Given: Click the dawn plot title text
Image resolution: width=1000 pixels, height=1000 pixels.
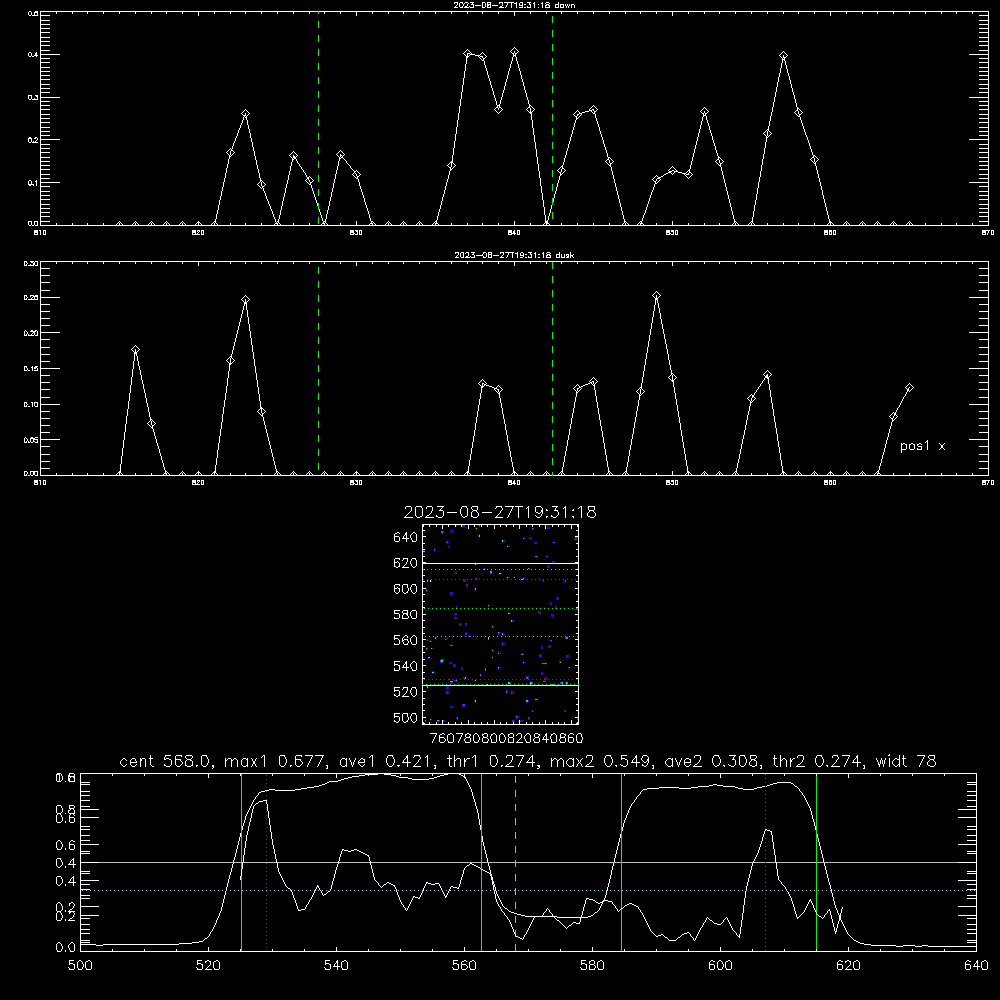Looking at the screenshot, I should (514, 5).
